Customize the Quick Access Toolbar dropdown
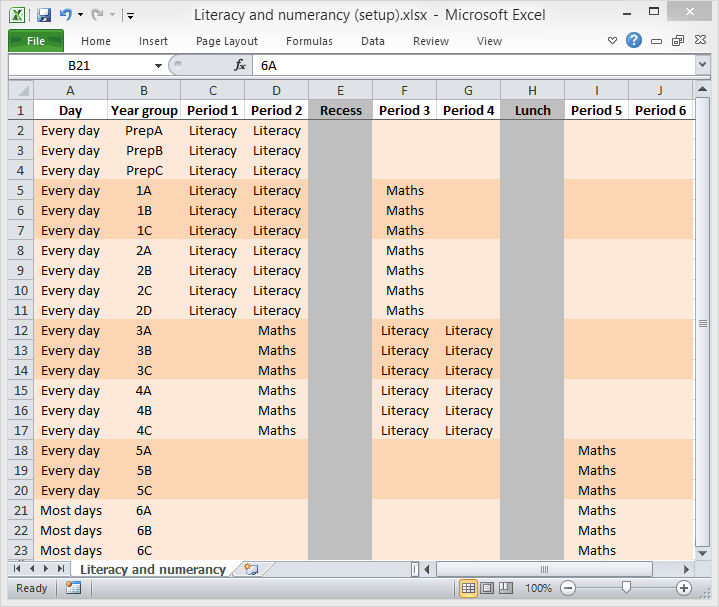Viewport: 719px width, 607px height. point(131,16)
